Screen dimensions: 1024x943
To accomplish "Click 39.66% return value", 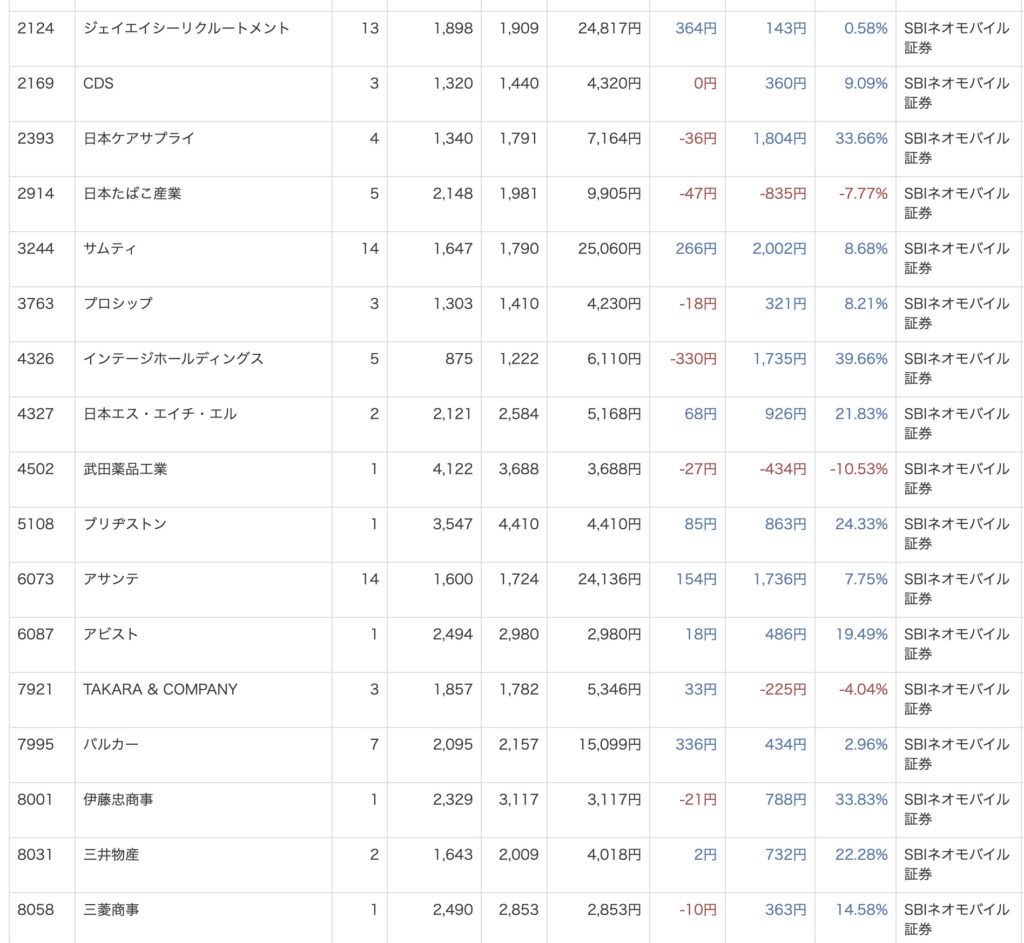I will tap(861, 359).
